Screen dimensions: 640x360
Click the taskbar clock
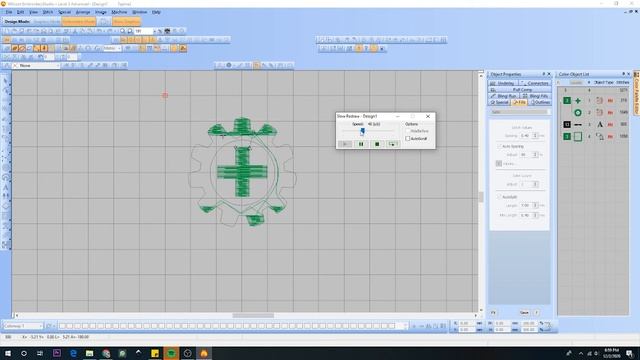(x=611, y=353)
